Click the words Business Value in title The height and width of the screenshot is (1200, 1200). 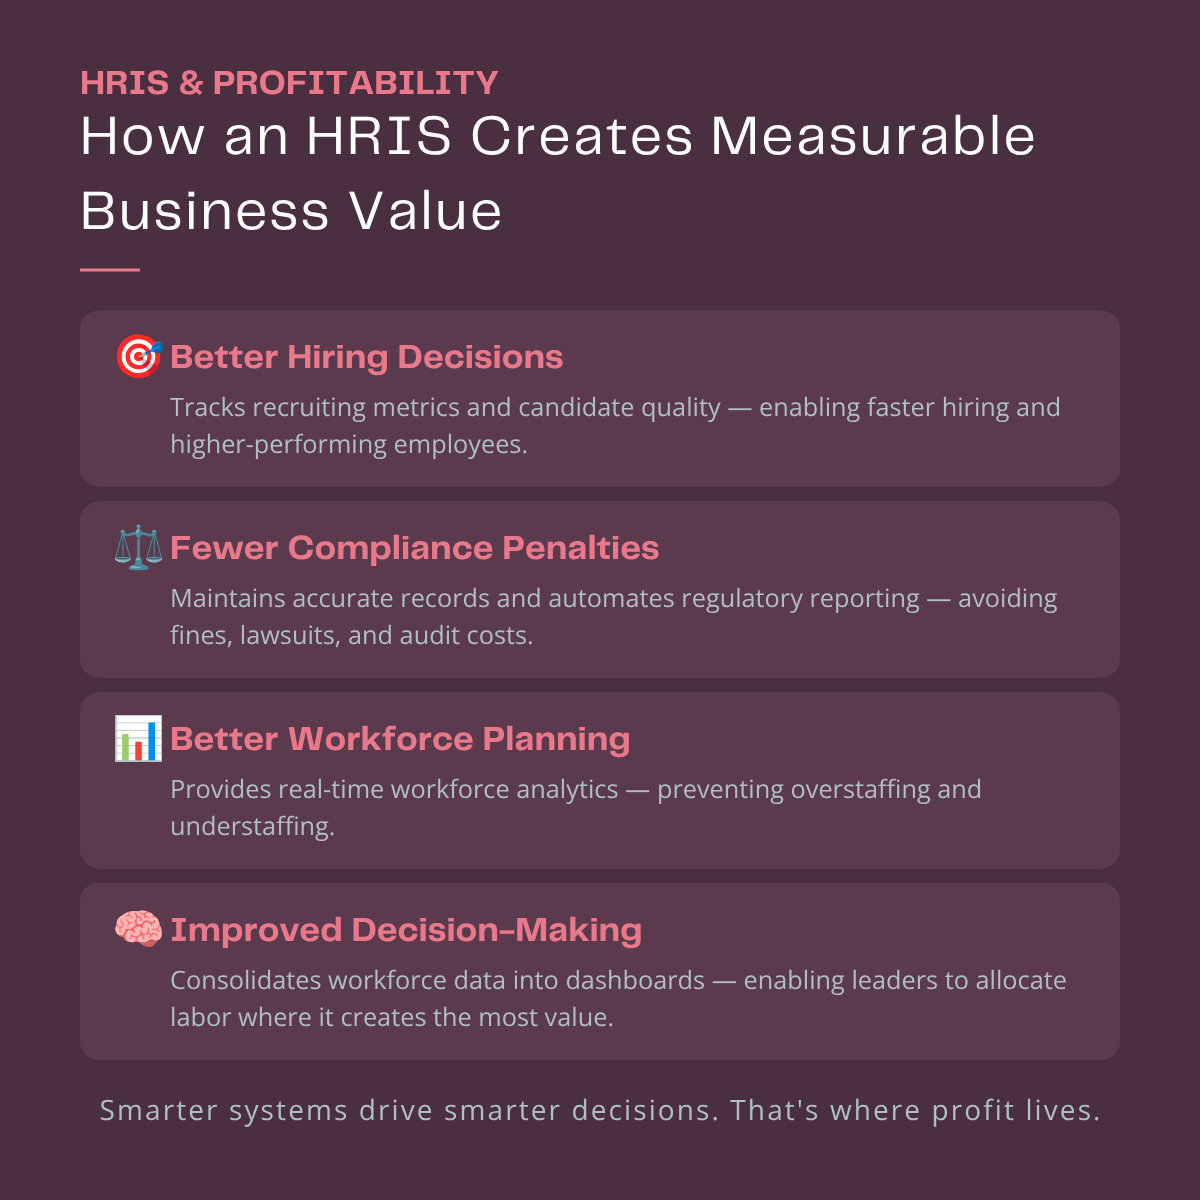(x=291, y=211)
